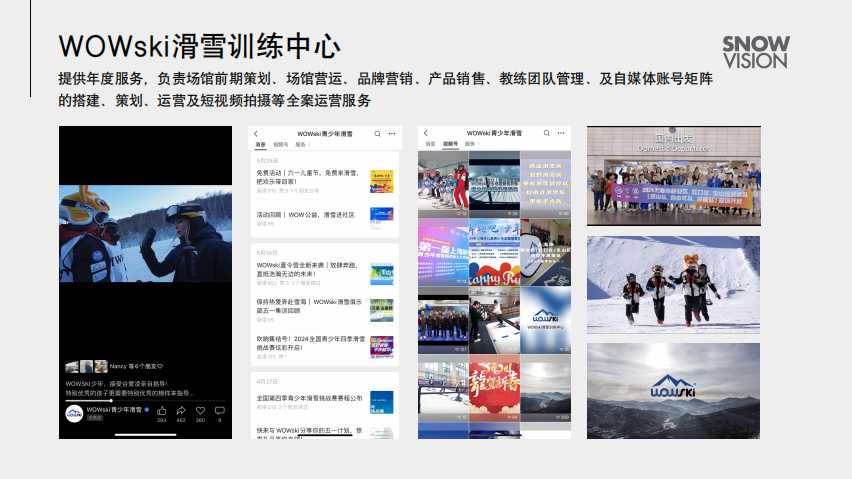Click back arrow in the article list screen
This screenshot has height=479, width=852.
click(x=256, y=133)
